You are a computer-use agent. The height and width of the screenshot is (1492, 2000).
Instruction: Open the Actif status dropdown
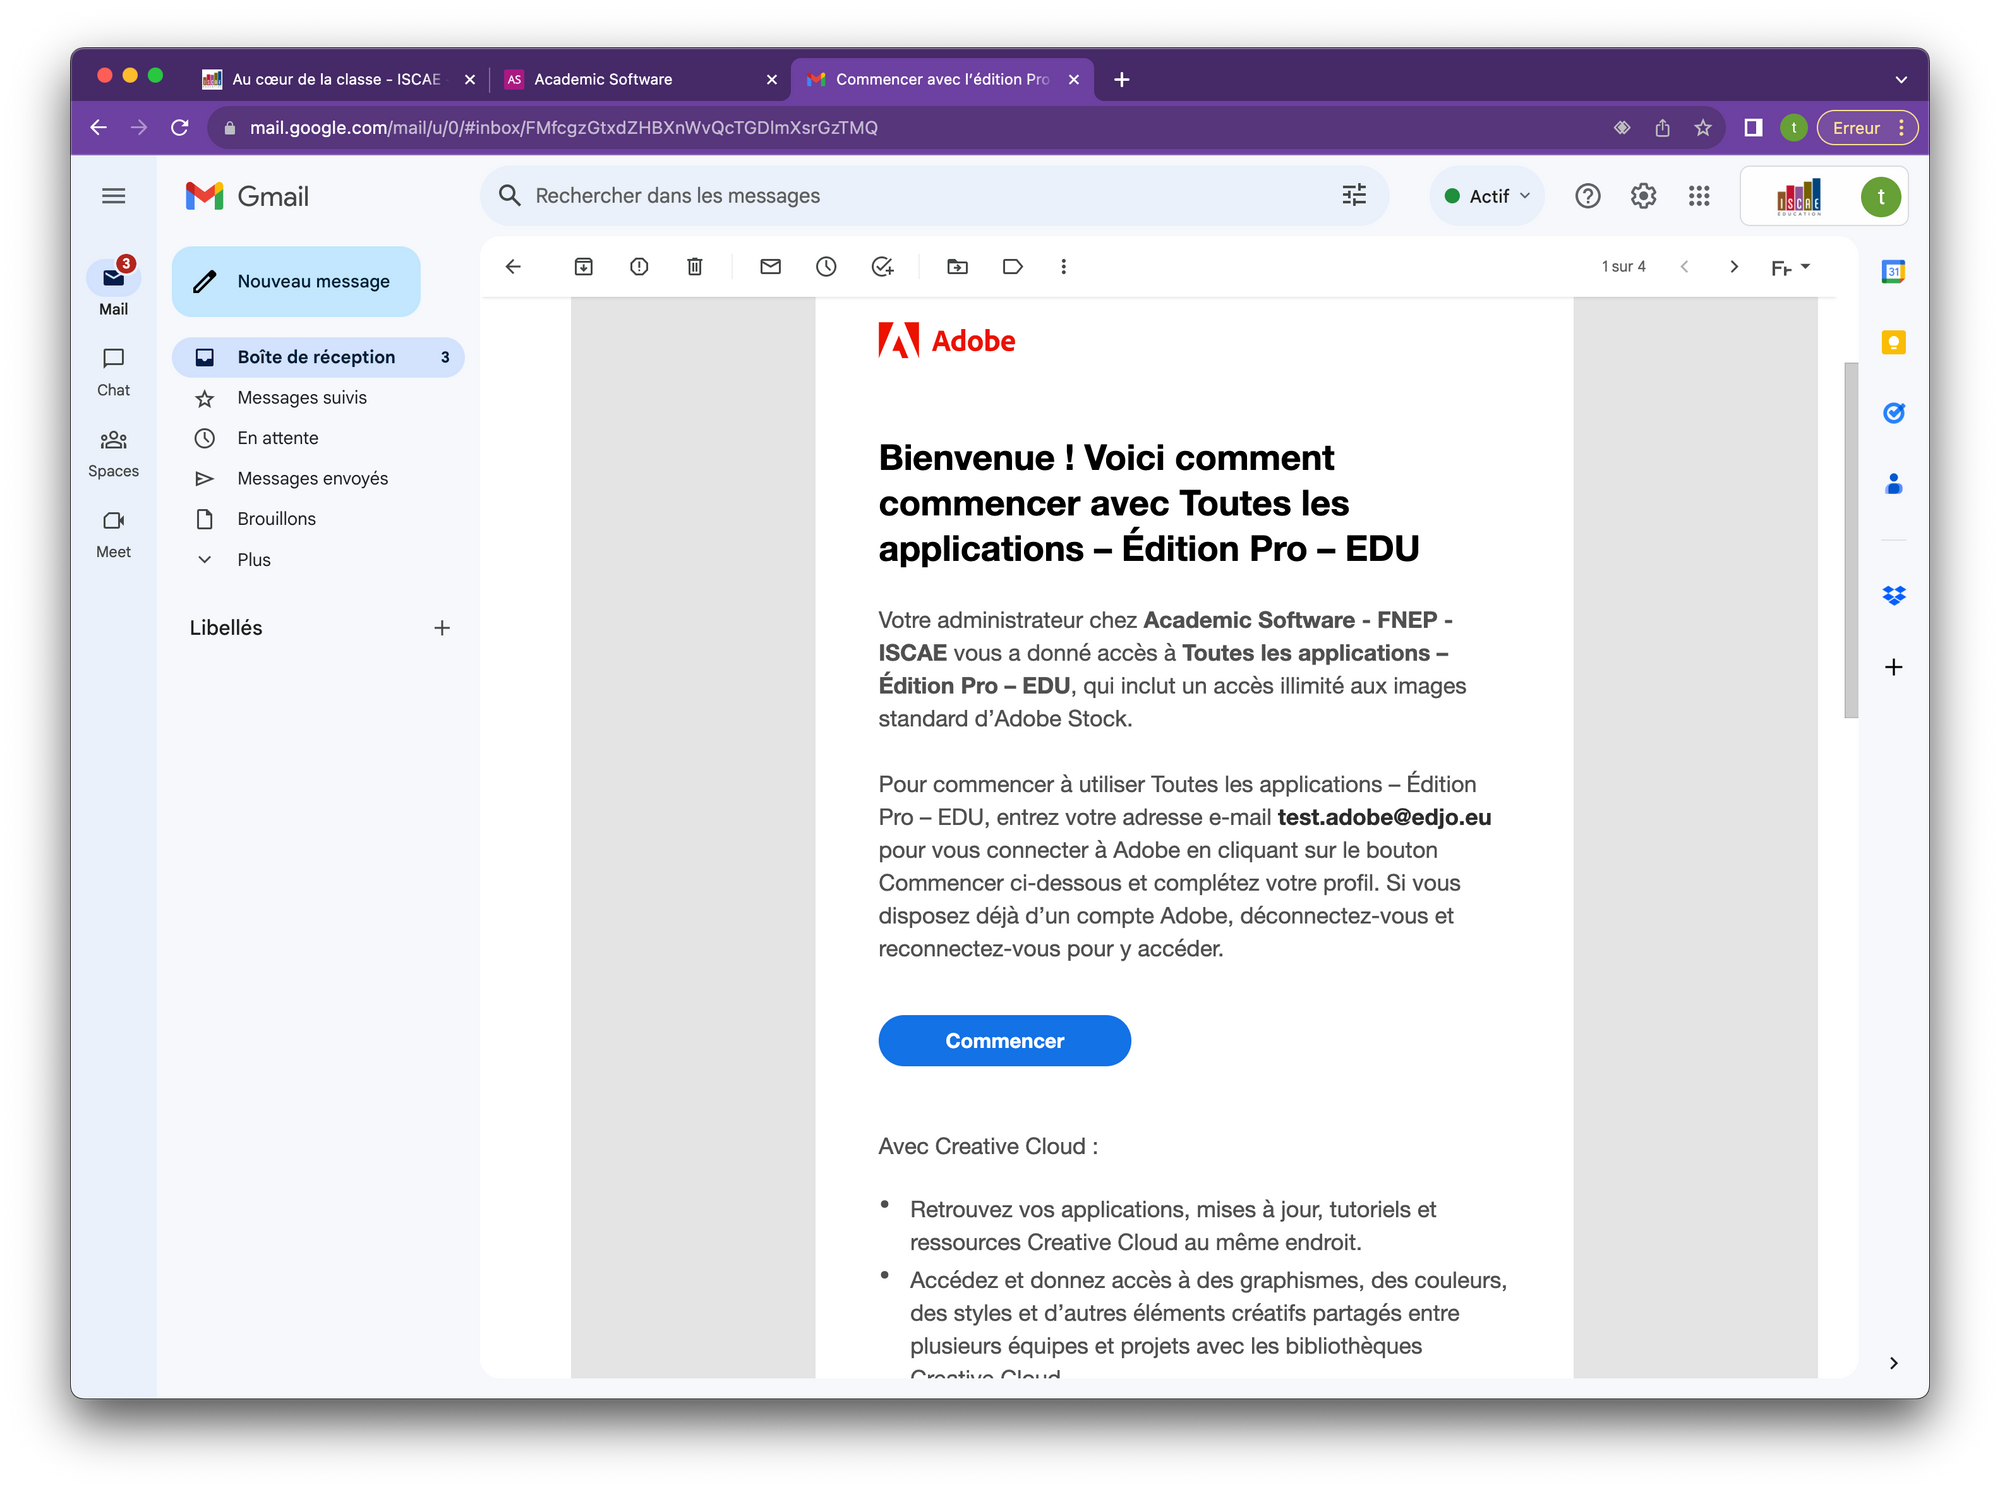point(1487,196)
